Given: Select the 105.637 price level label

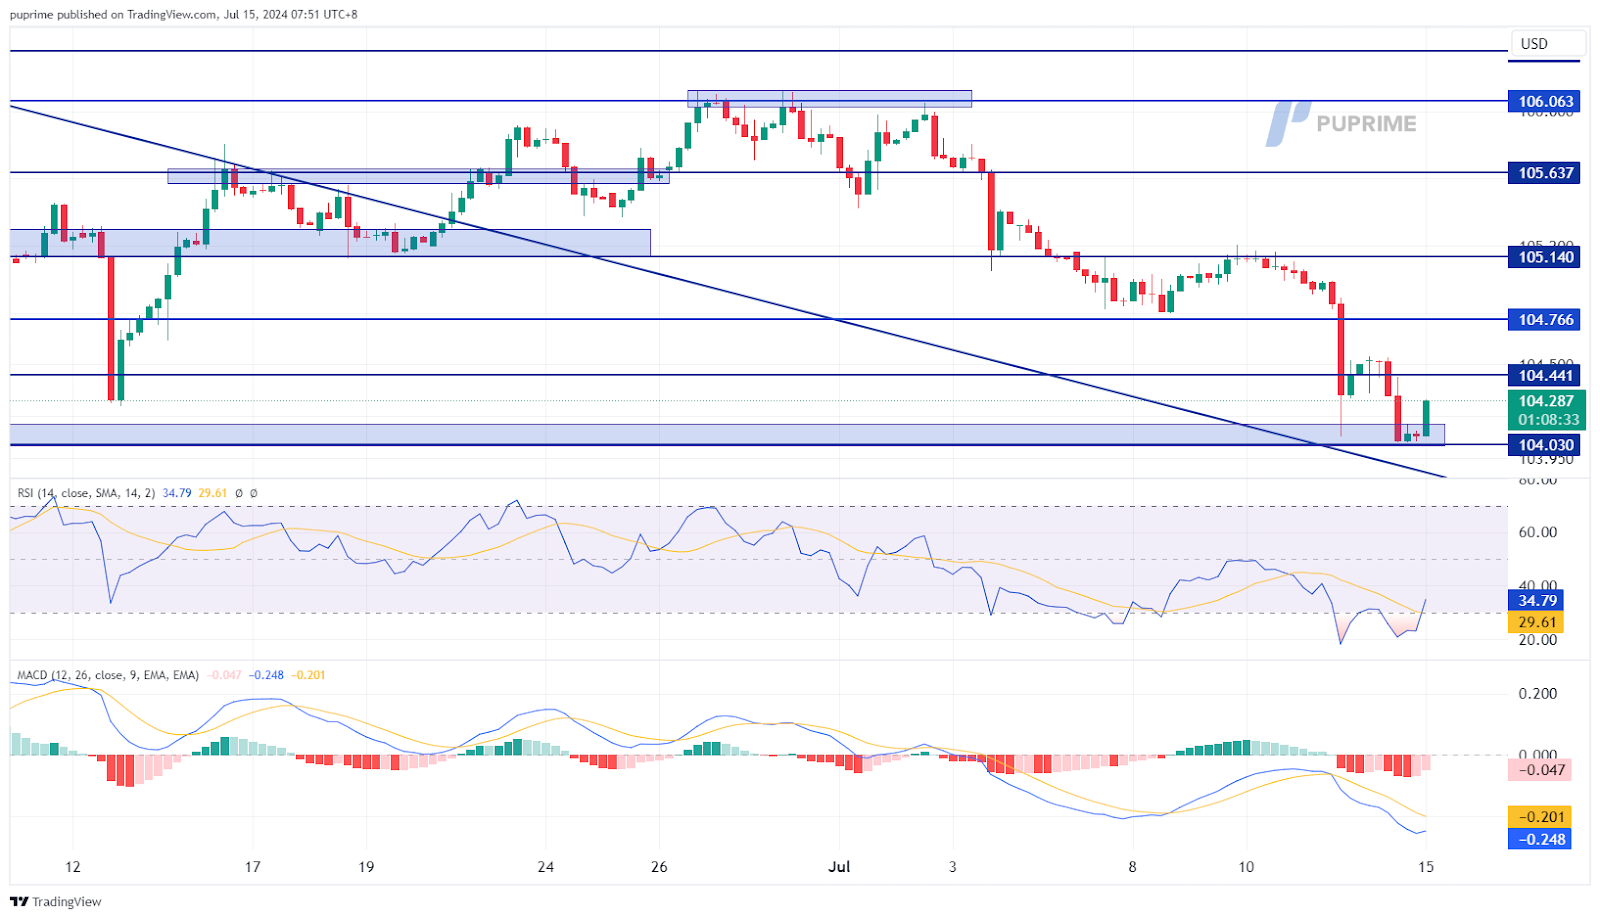Looking at the screenshot, I should [1545, 173].
